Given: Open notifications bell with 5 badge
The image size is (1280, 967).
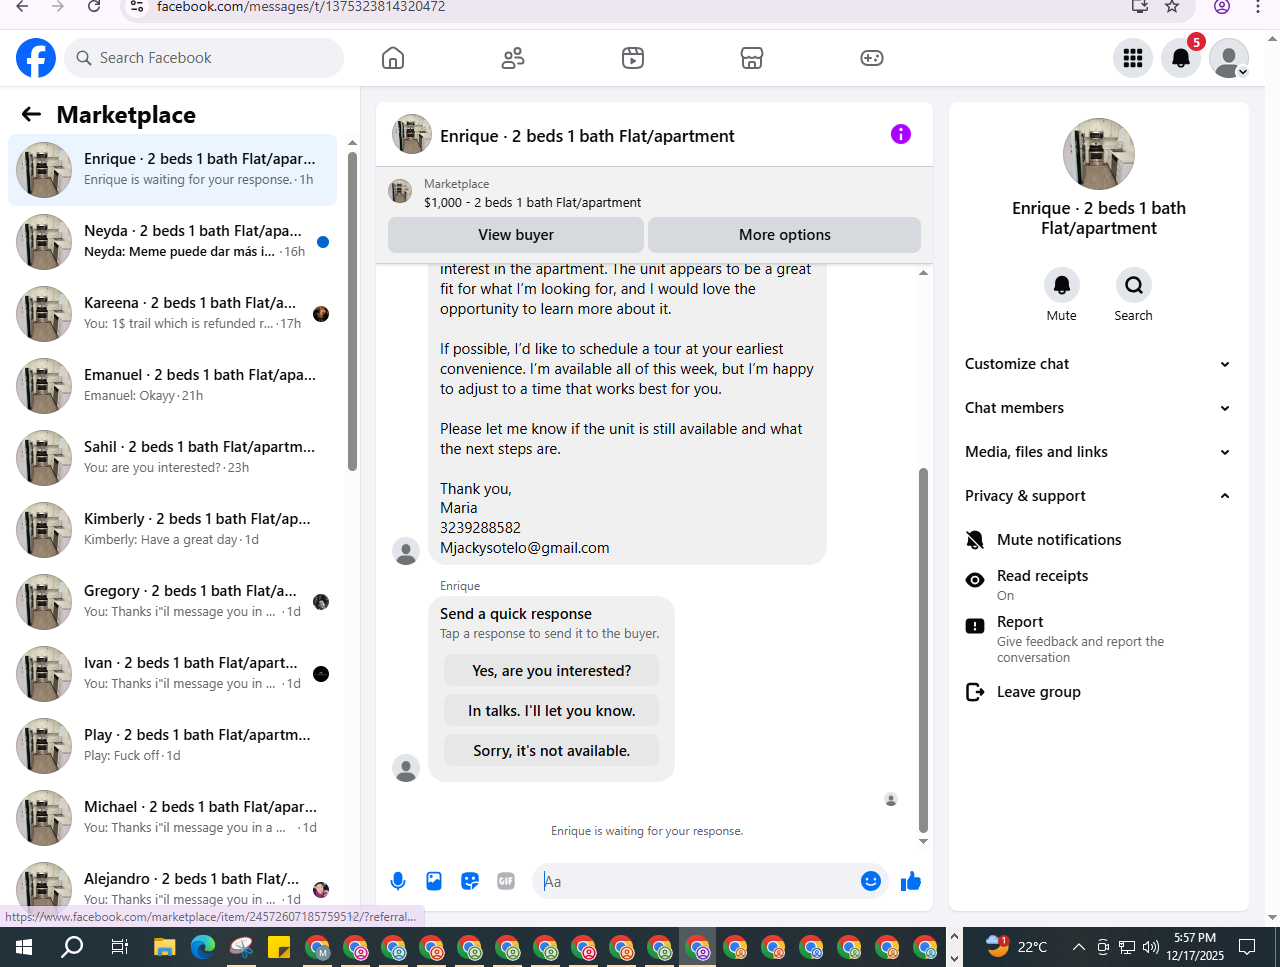Looking at the screenshot, I should 1181,58.
